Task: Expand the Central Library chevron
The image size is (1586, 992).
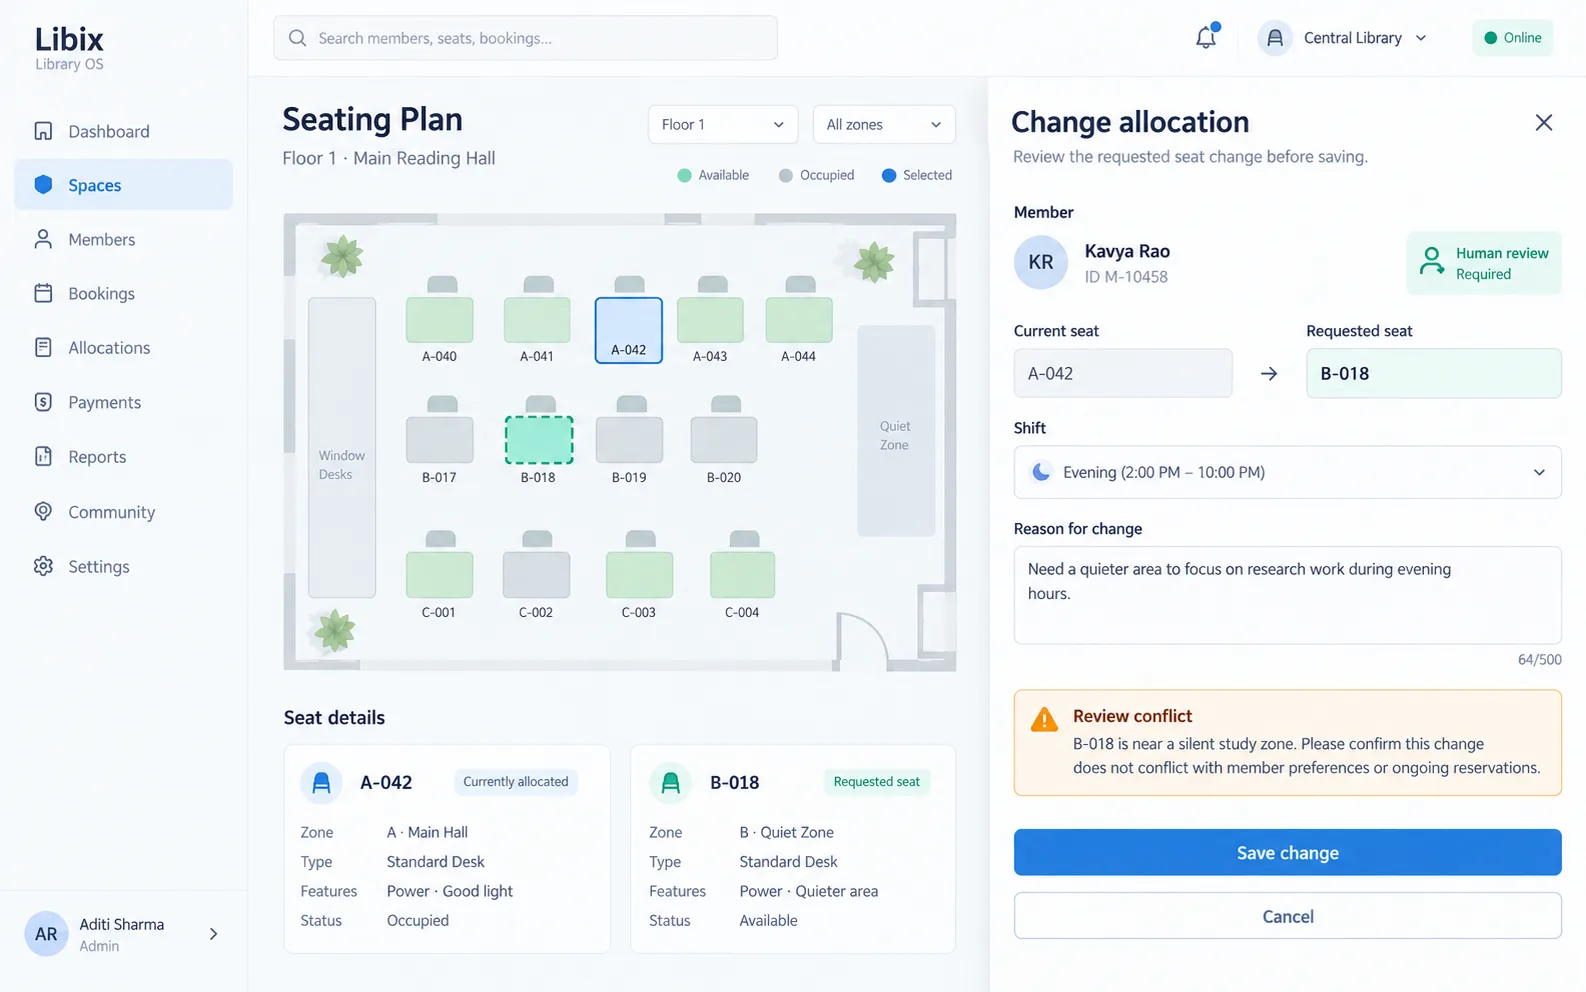Action: click(x=1421, y=38)
